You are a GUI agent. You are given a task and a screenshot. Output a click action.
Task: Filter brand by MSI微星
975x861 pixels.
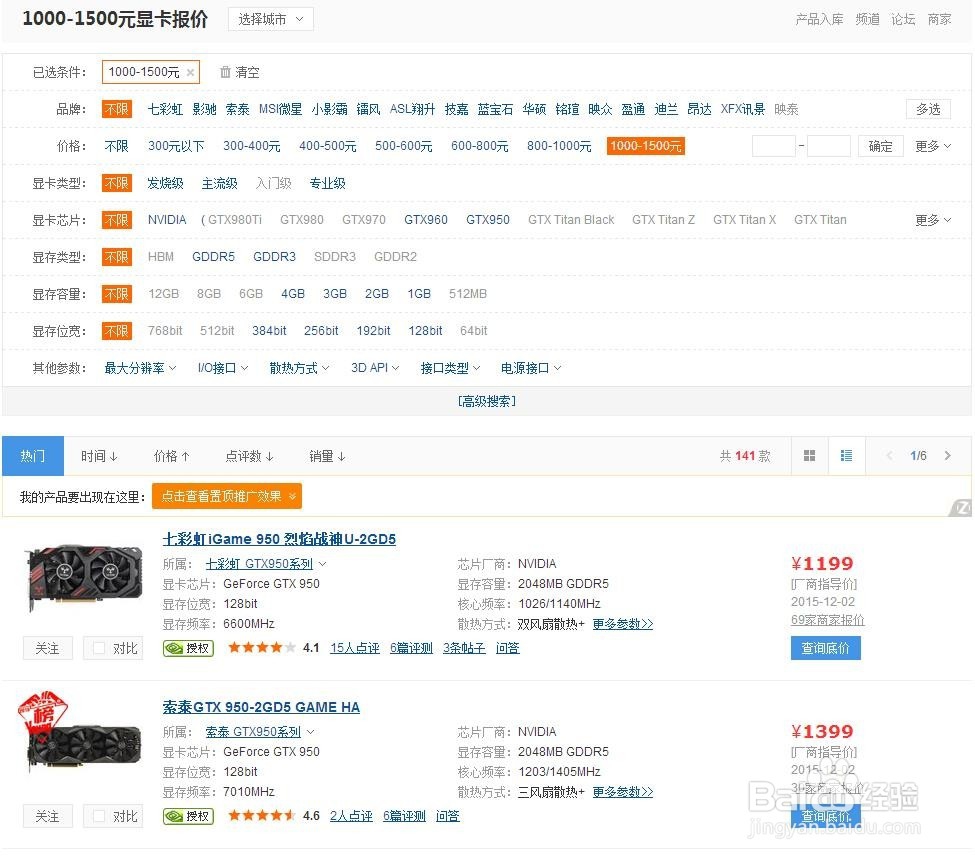pyautogui.click(x=280, y=109)
